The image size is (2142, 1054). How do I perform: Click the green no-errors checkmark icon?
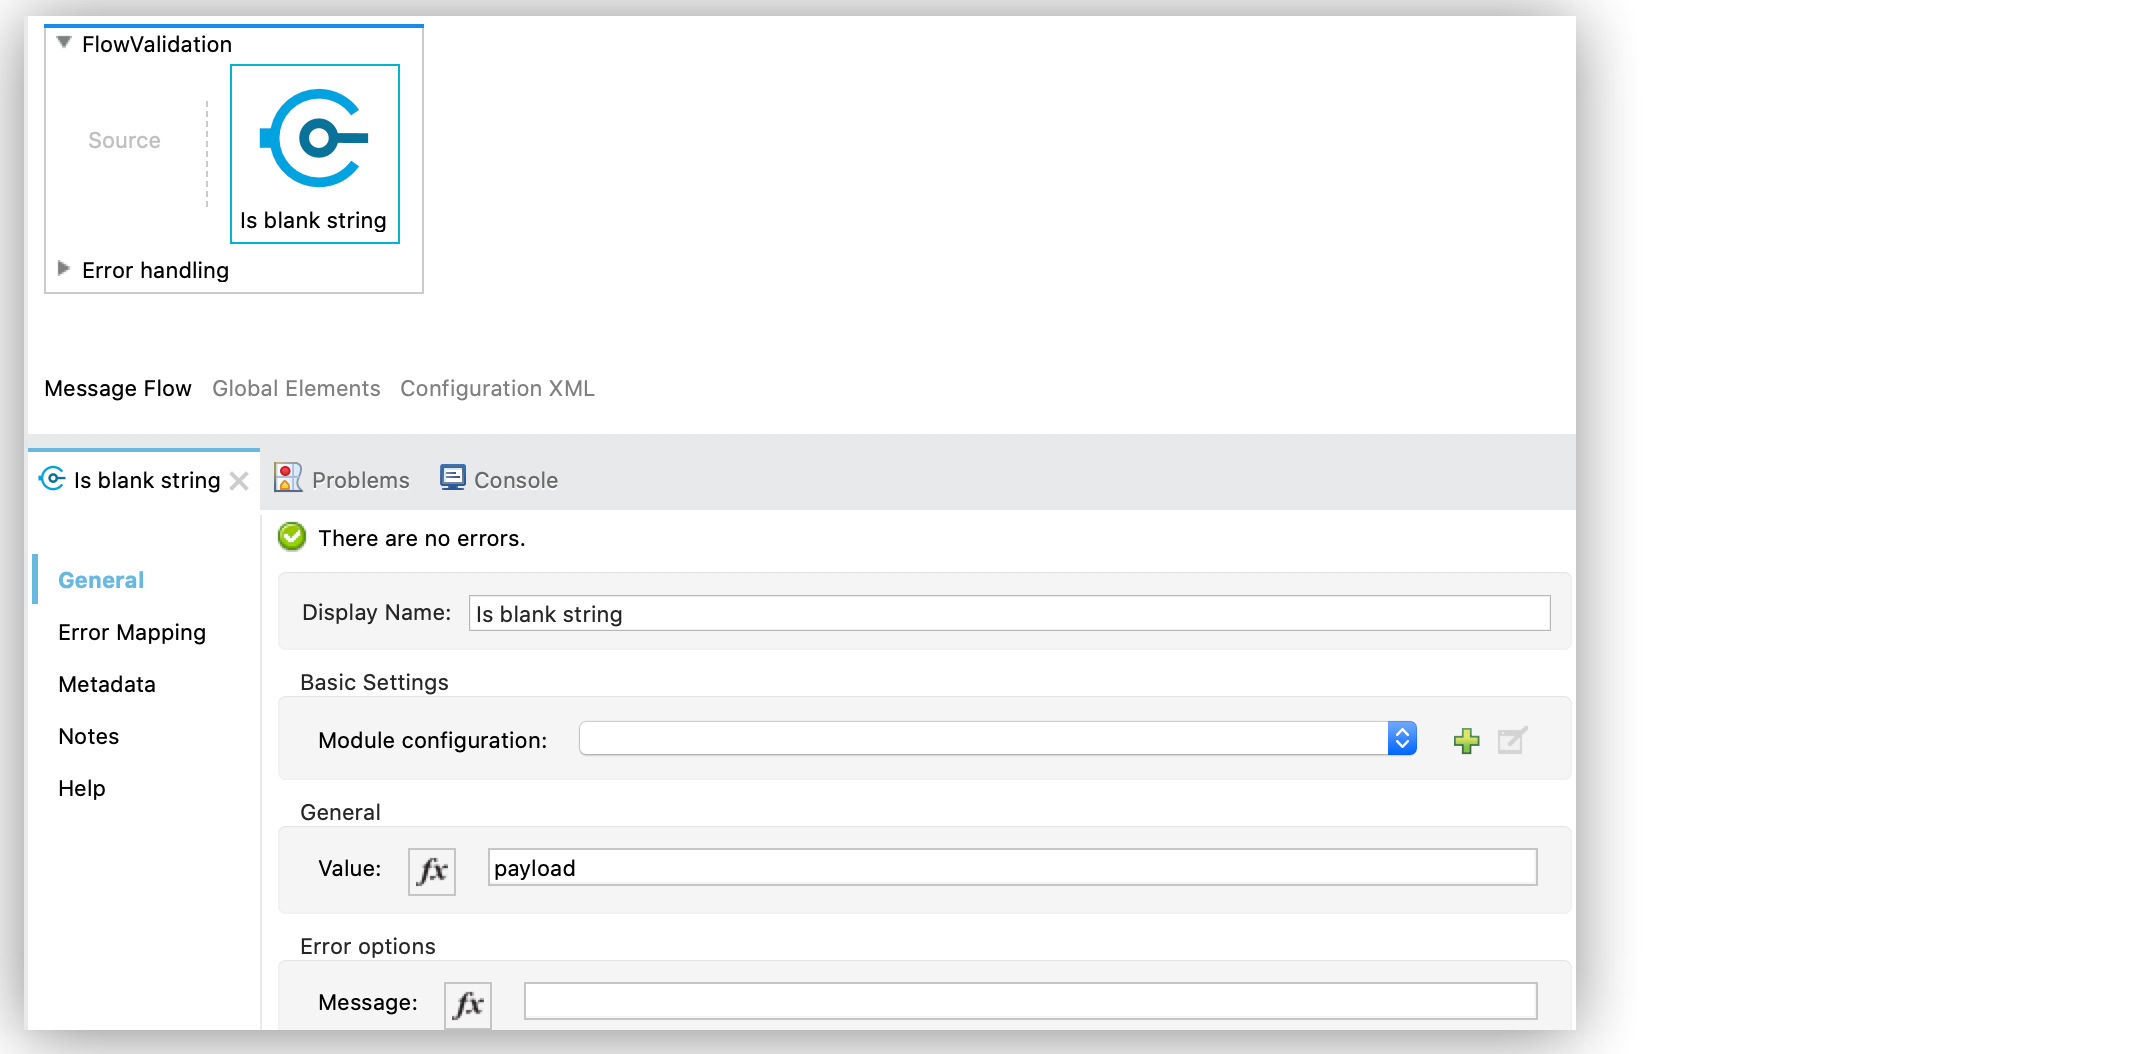pos(292,537)
